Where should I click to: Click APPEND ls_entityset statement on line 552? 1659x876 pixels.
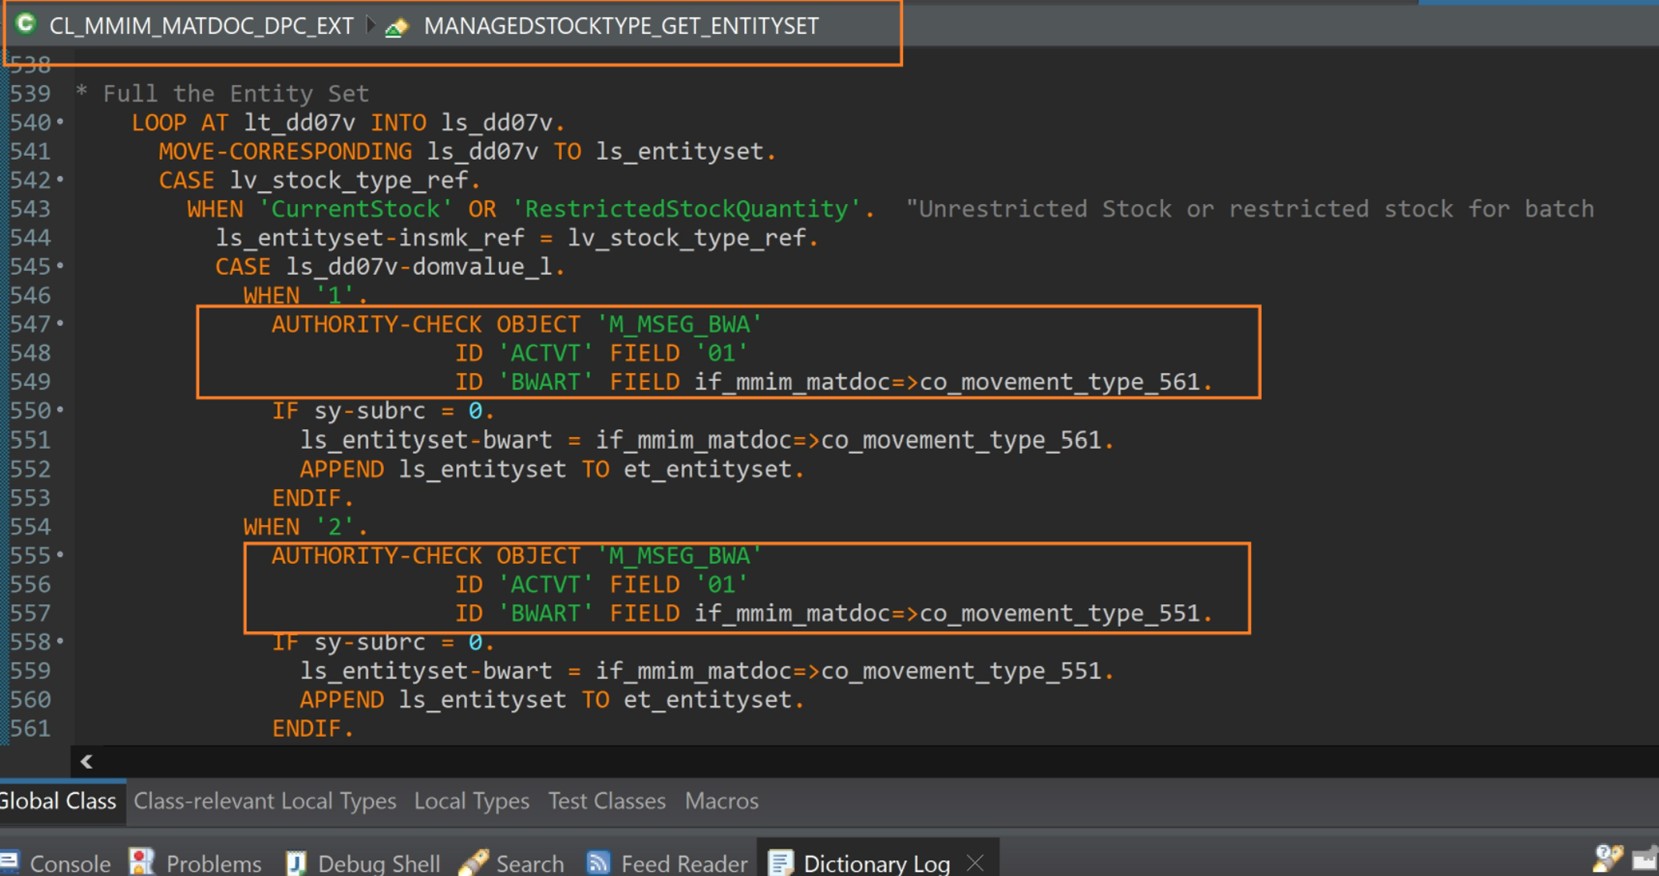552,469
